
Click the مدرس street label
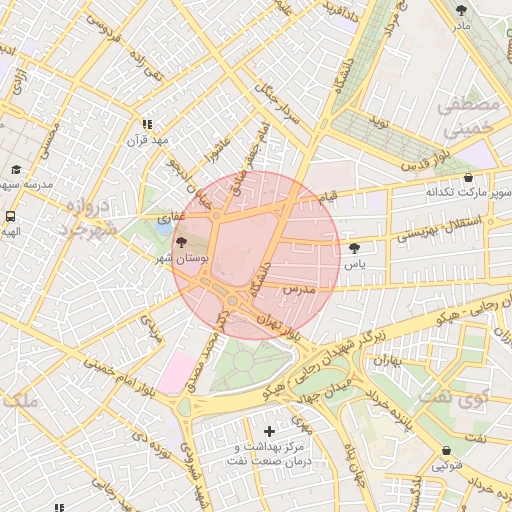(x=299, y=289)
